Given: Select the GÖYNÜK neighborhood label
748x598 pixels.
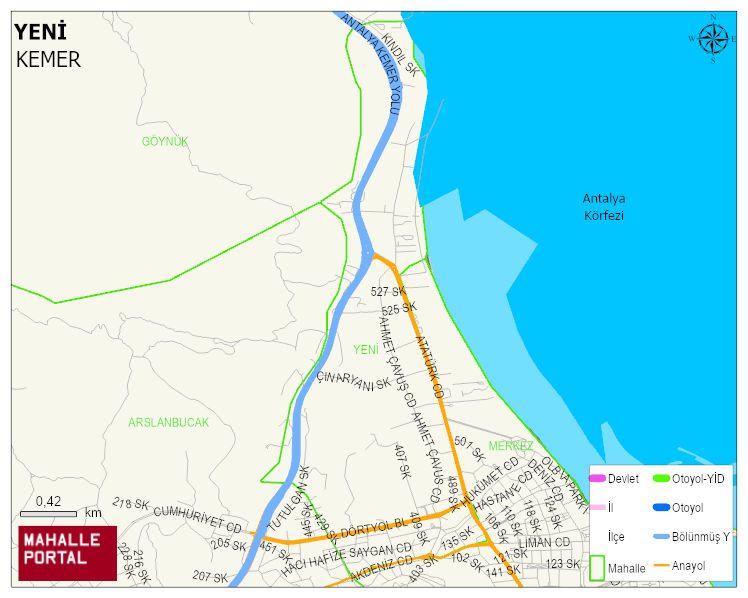Looking at the screenshot, I should (165, 142).
